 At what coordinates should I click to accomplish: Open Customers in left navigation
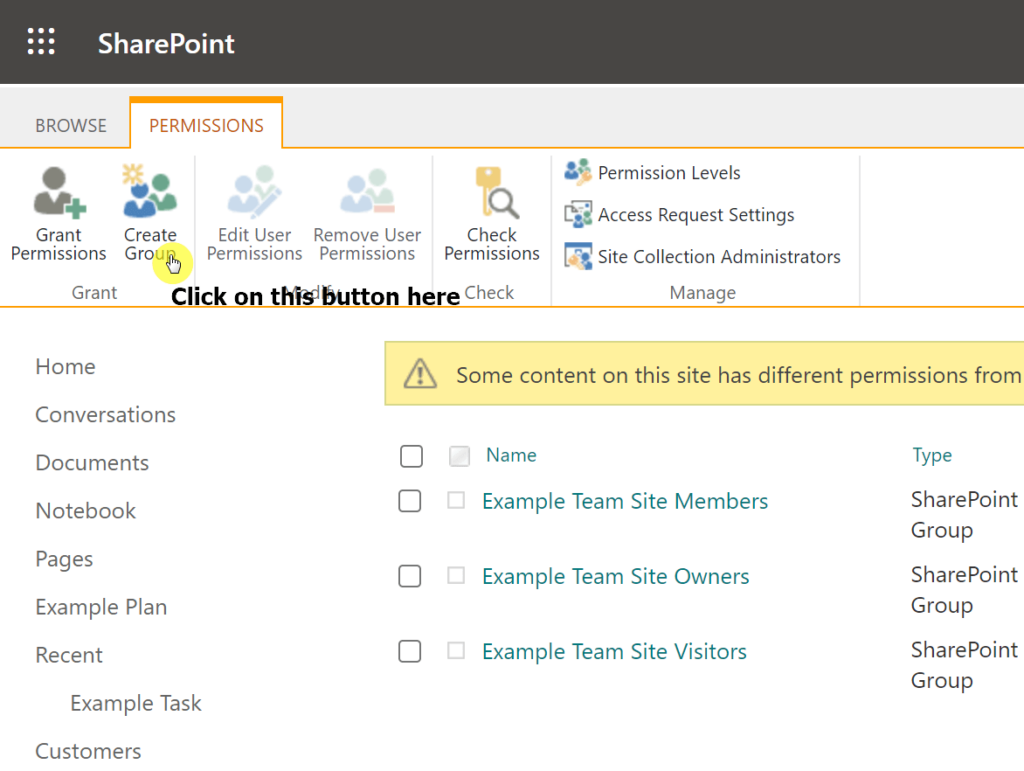click(x=88, y=751)
